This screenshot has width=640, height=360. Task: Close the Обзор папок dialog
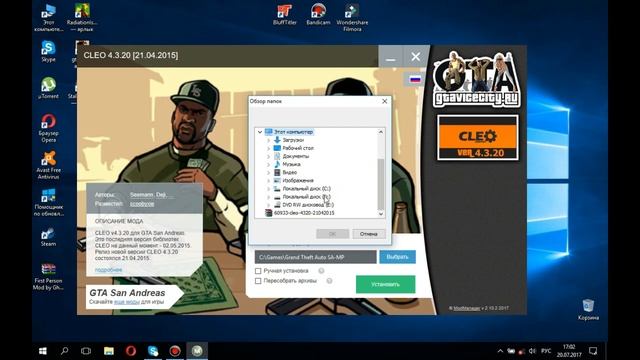coord(384,101)
